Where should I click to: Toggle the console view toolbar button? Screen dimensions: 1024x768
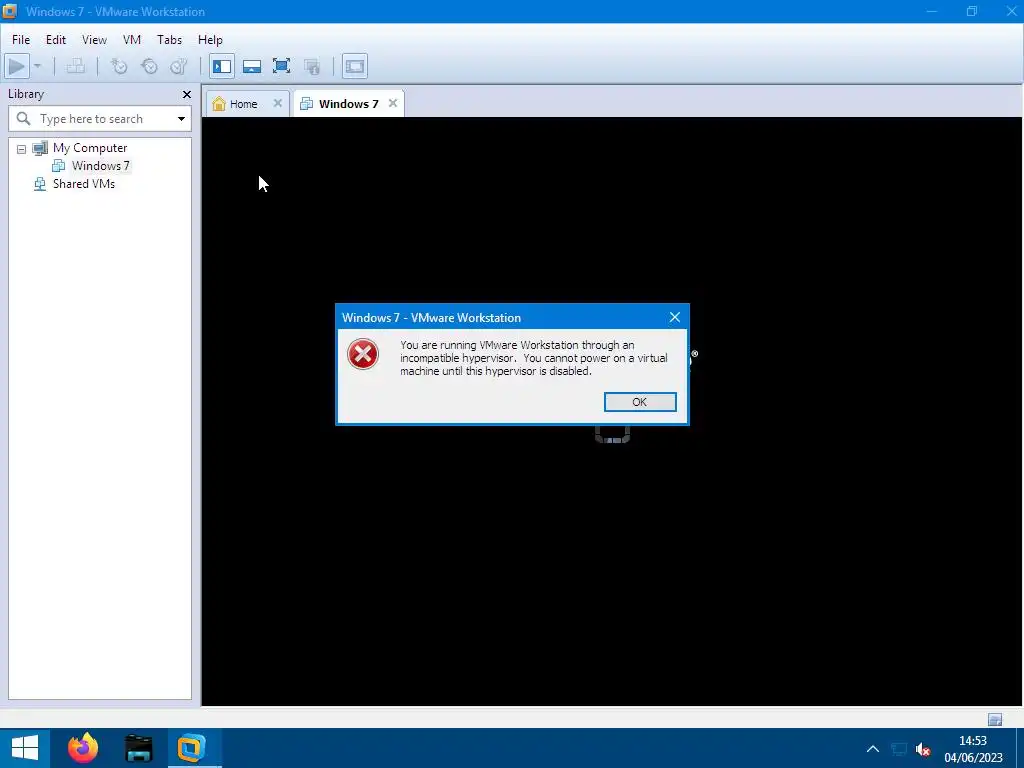(x=355, y=66)
